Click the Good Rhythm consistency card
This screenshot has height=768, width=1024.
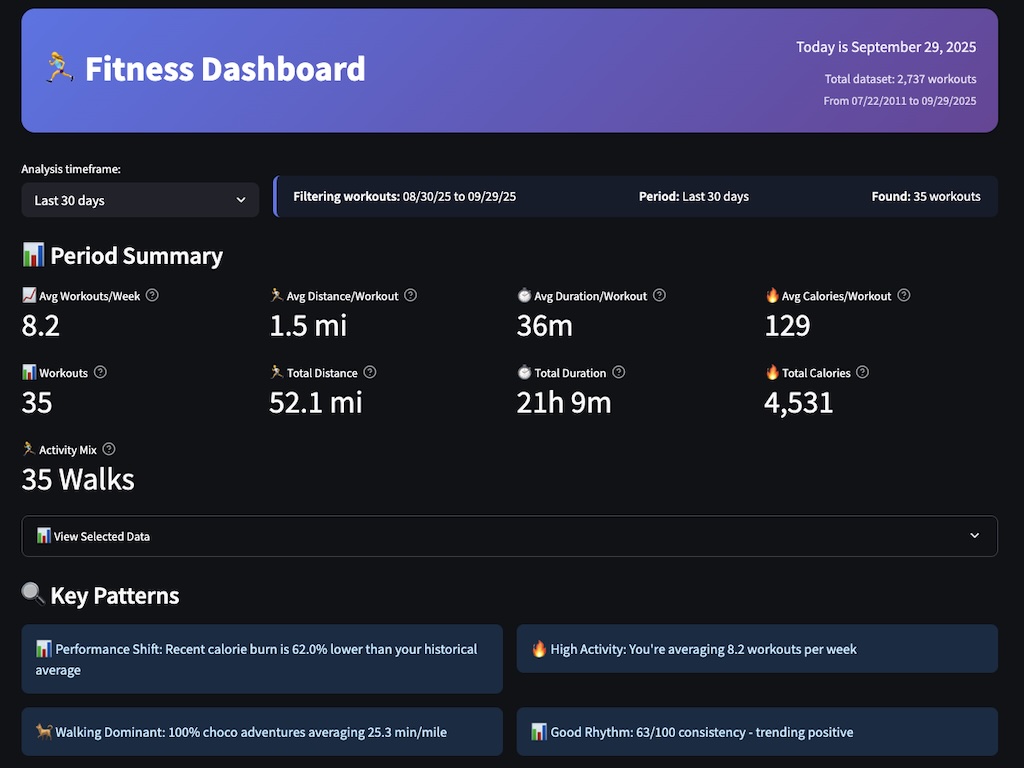point(757,732)
